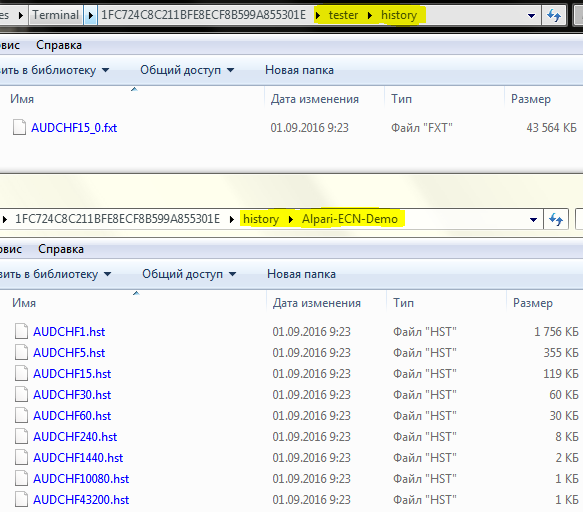The image size is (583, 512).
Task: Click Alpari-ECN-Demo breadcrumb
Action: click(x=350, y=219)
